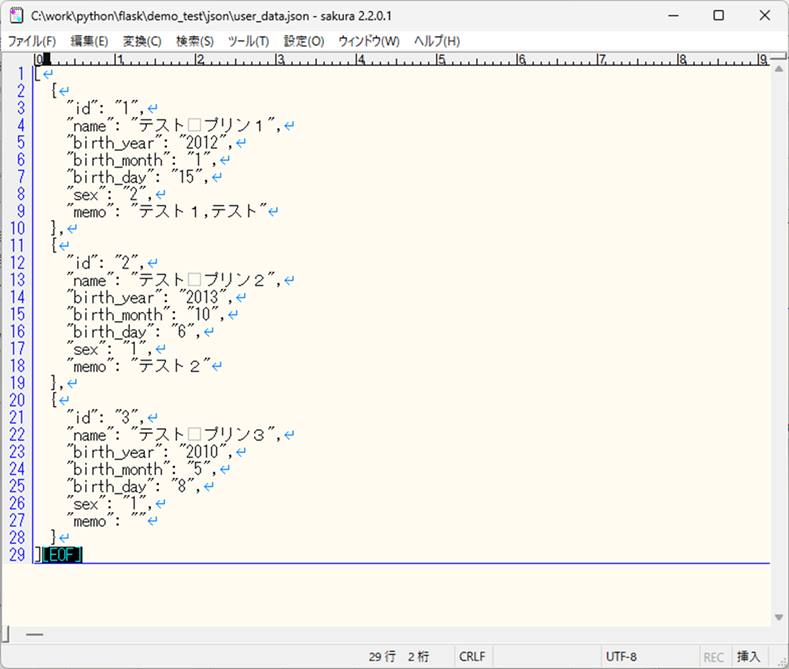Maximize the sakura editor window
Image resolution: width=789 pixels, height=669 pixels.
pyautogui.click(x=719, y=16)
